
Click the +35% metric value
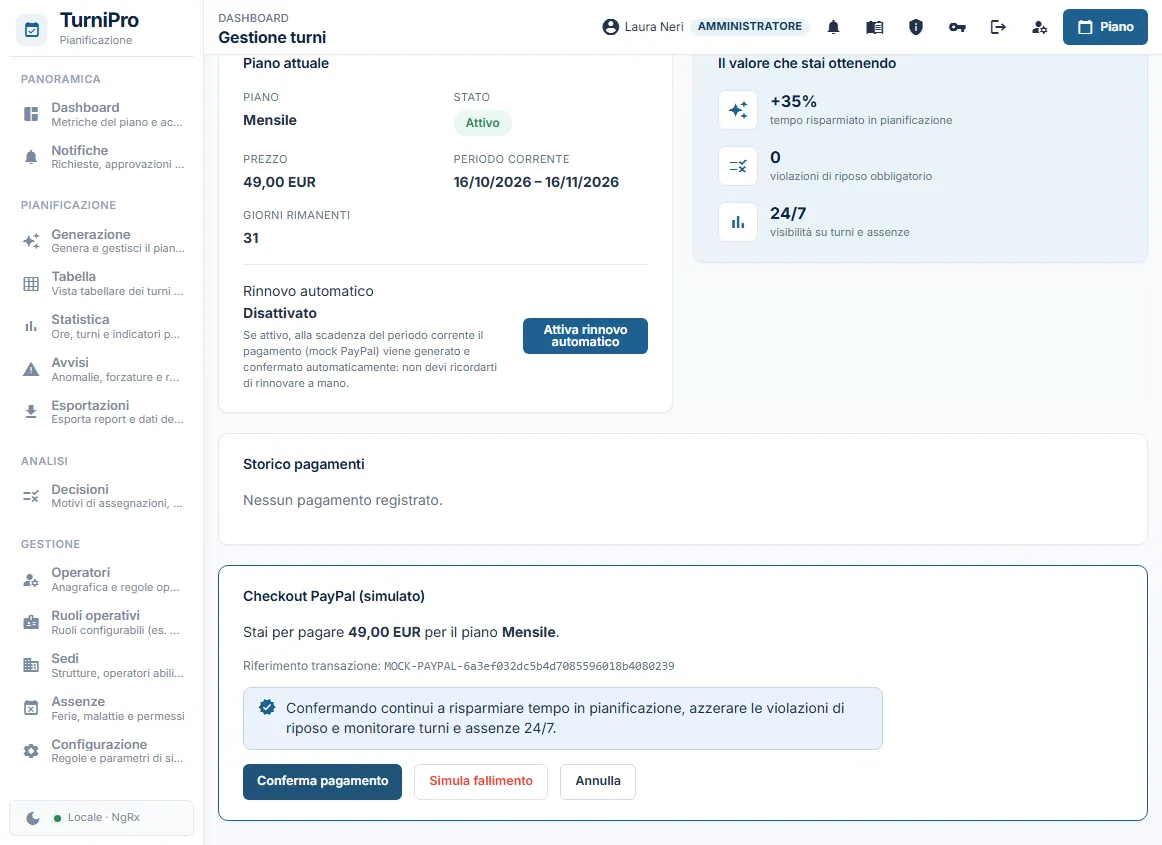pyautogui.click(x=793, y=102)
